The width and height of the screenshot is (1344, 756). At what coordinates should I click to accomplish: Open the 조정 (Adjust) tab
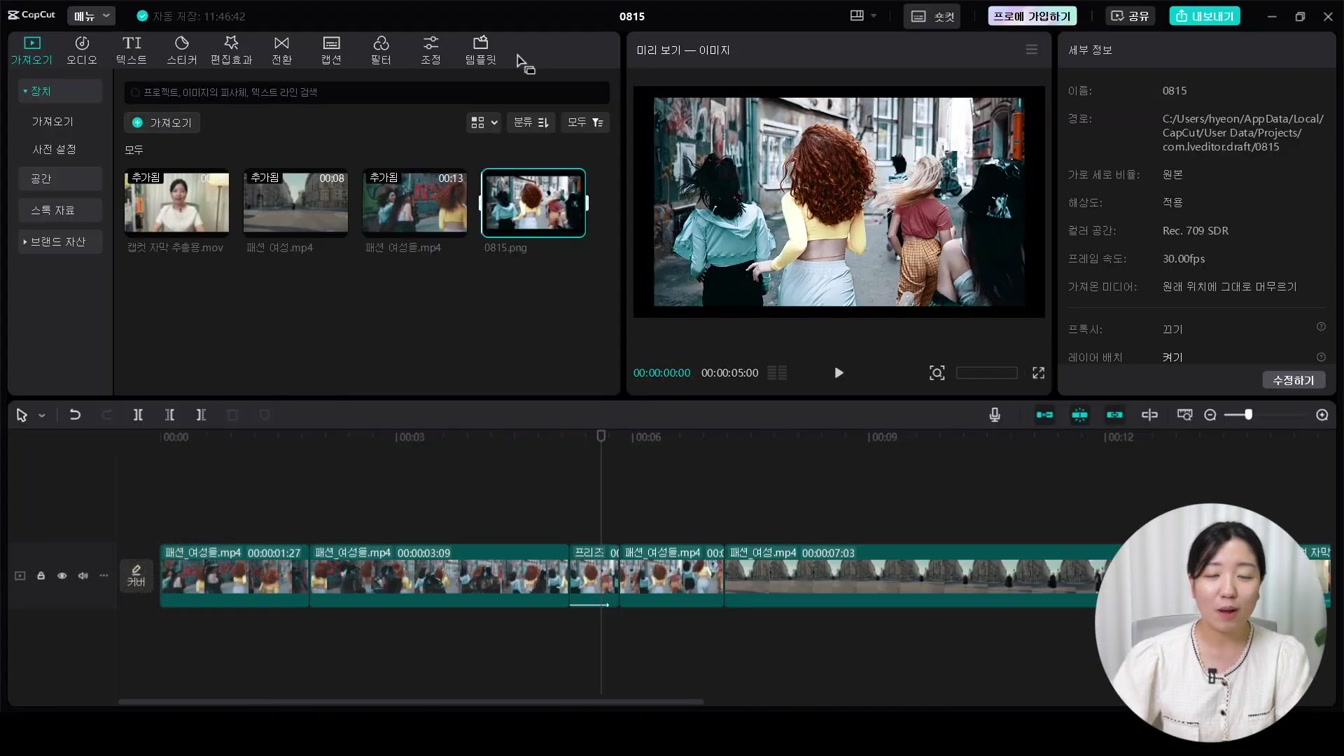coord(430,50)
